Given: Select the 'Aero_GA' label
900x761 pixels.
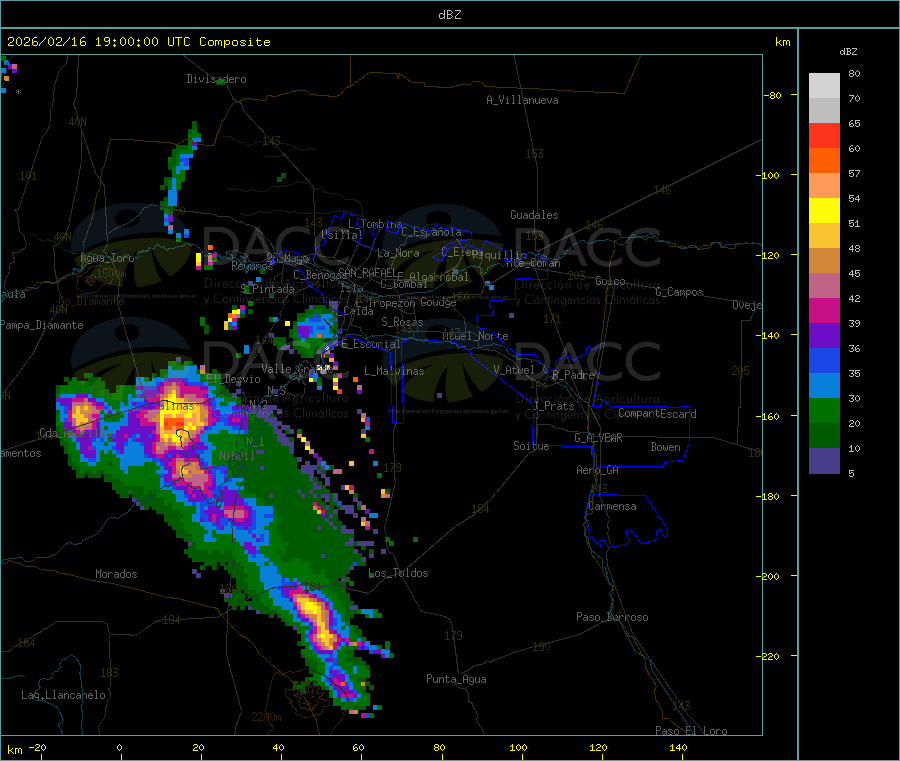Looking at the screenshot, I should 598,470.
